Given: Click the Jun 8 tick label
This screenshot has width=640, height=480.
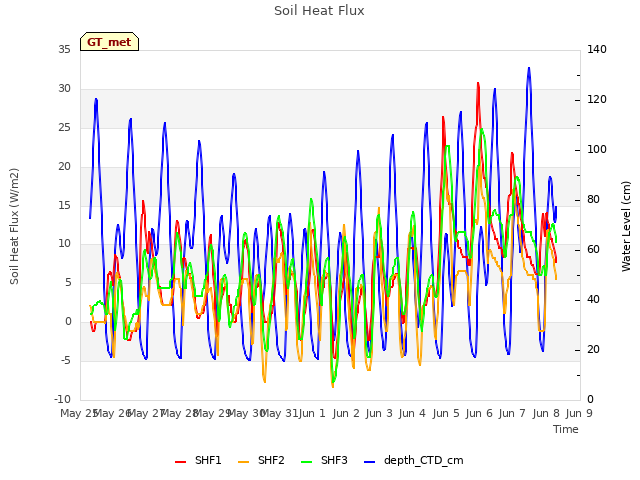Looking at the screenshot, I should 546,413.
